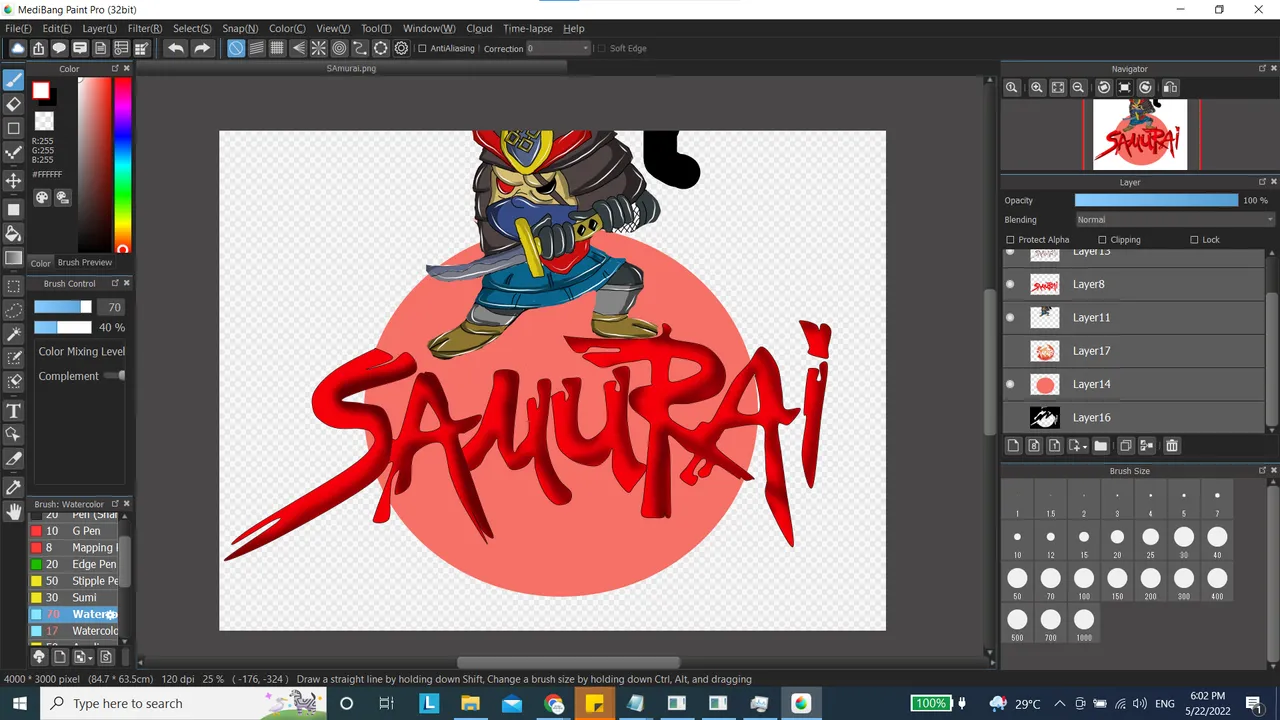This screenshot has width=1280, height=720.
Task: Select the Edge Pen brush
Action: (x=74, y=564)
